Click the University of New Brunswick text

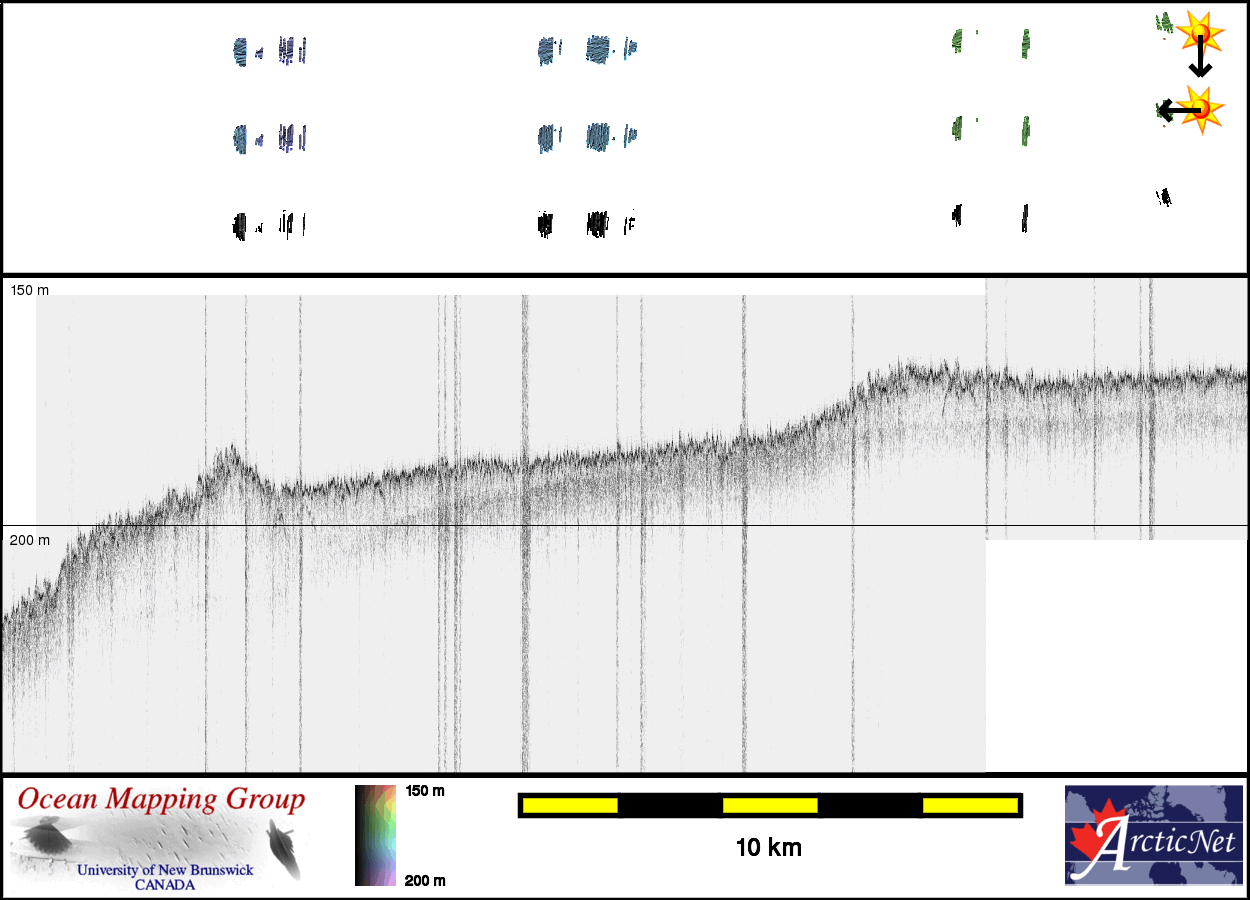[165, 870]
